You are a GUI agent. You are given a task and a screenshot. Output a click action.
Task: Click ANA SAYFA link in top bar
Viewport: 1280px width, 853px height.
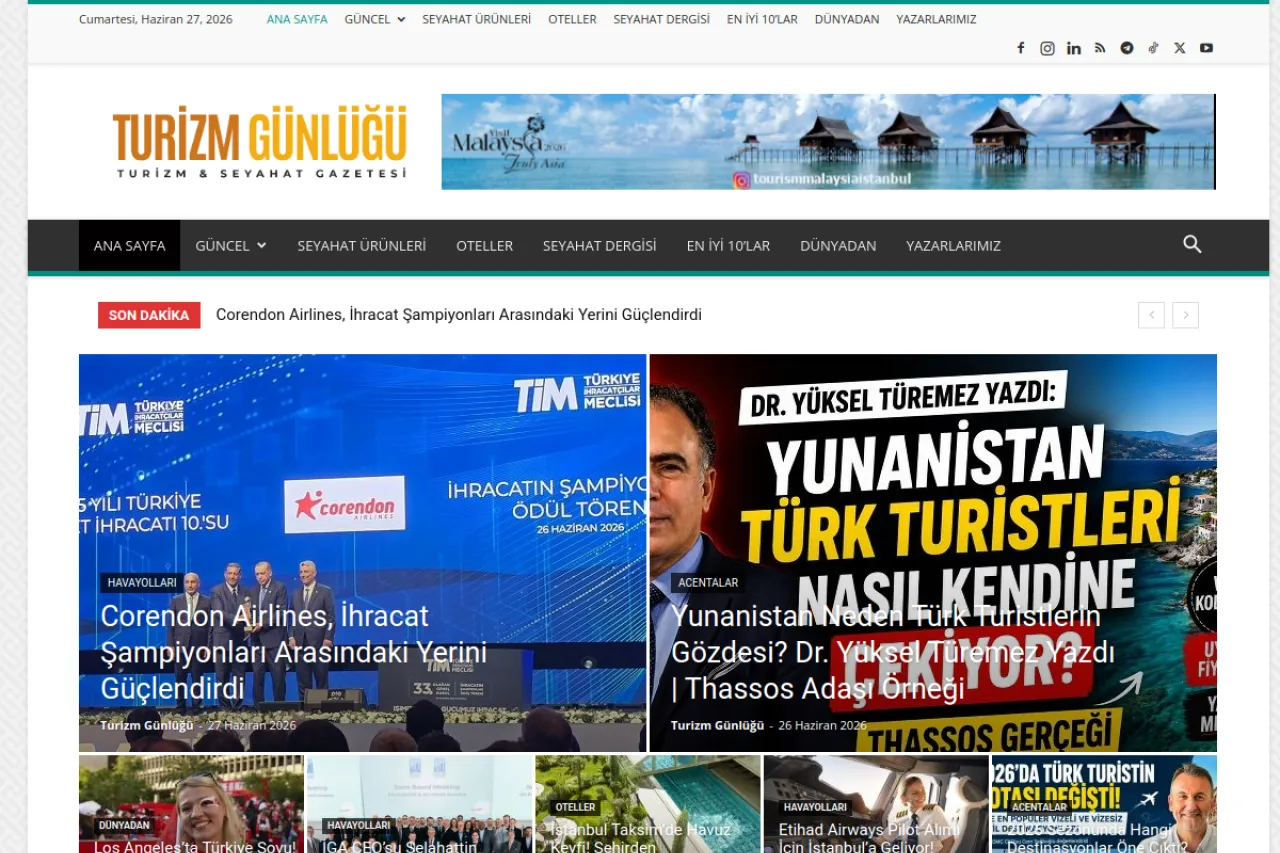297,19
